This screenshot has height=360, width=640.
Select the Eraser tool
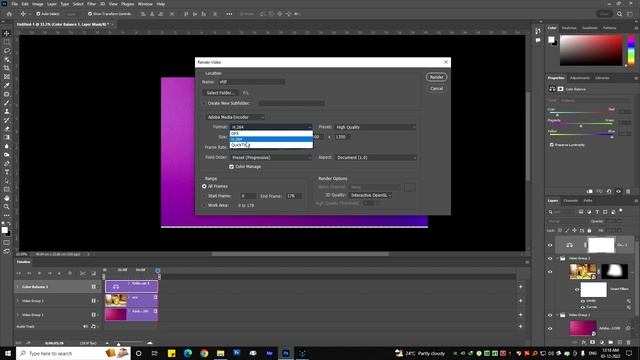click(x=7, y=129)
